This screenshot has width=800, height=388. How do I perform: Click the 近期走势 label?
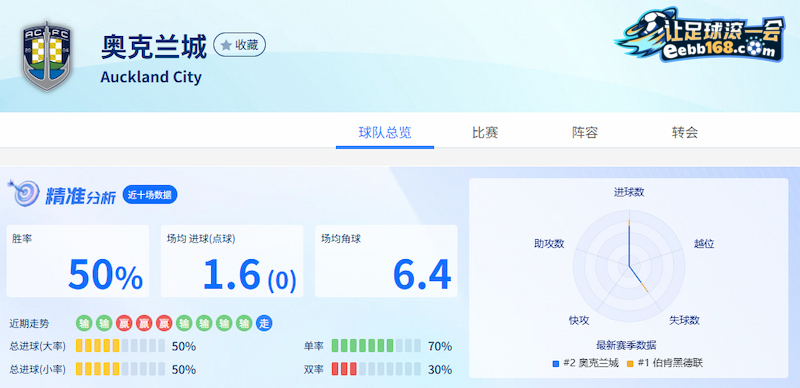[x=30, y=324]
